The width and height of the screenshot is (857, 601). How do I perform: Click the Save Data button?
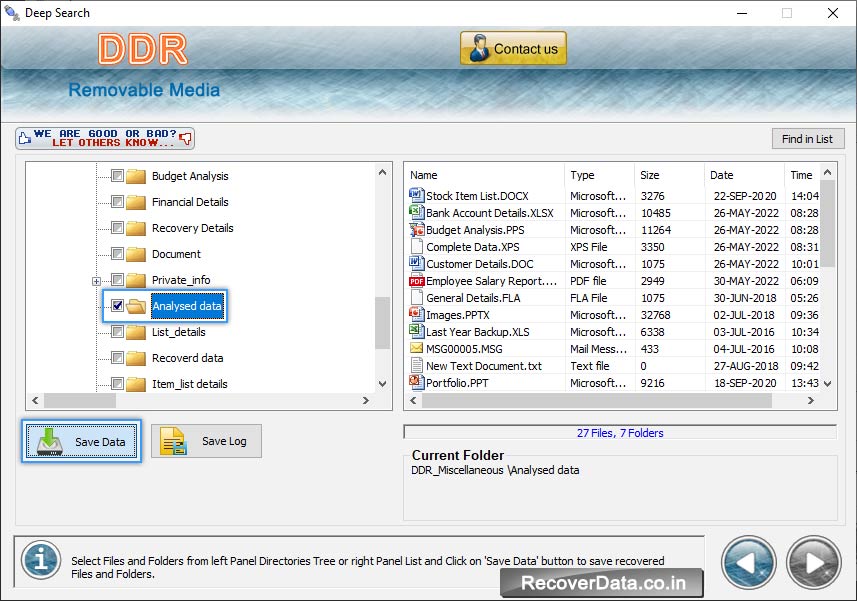pyautogui.click(x=82, y=441)
